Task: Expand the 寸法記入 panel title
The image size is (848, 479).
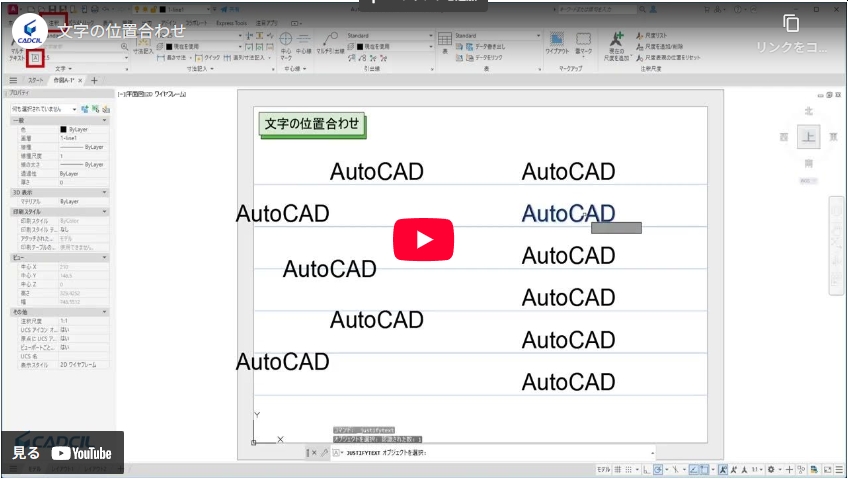Action: pos(200,69)
